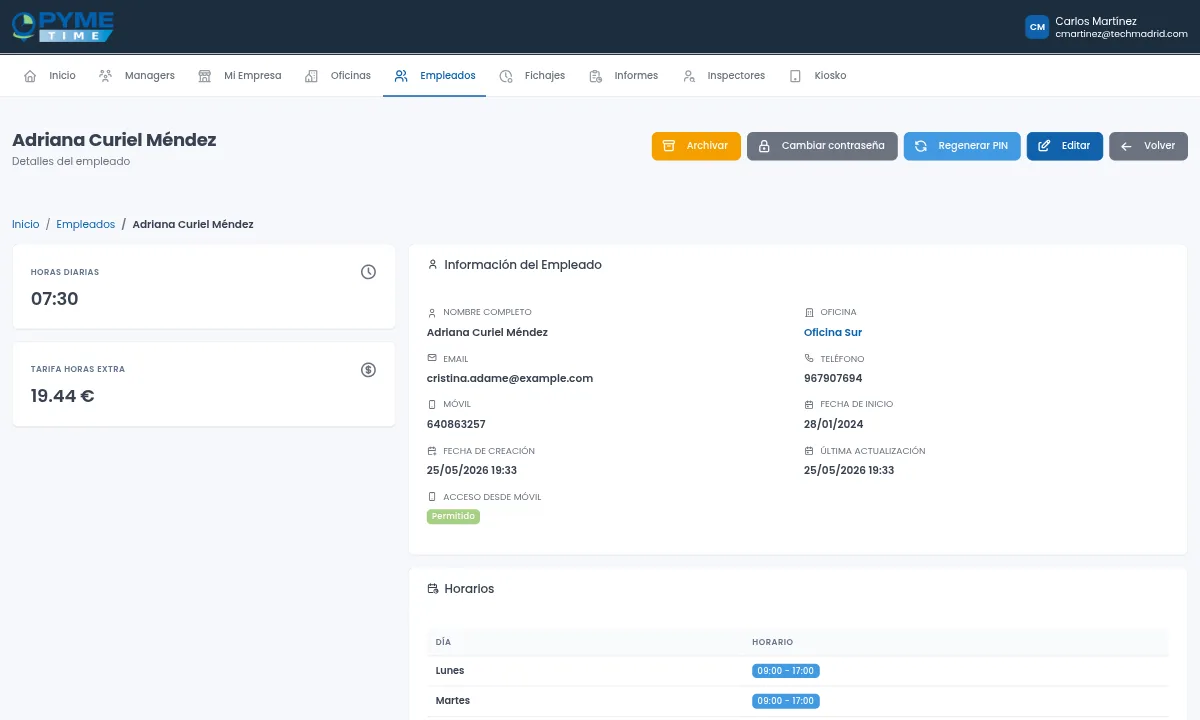Click the Inspectores person icon
Image resolution: width=1200 pixels, height=720 pixels.
688,76
